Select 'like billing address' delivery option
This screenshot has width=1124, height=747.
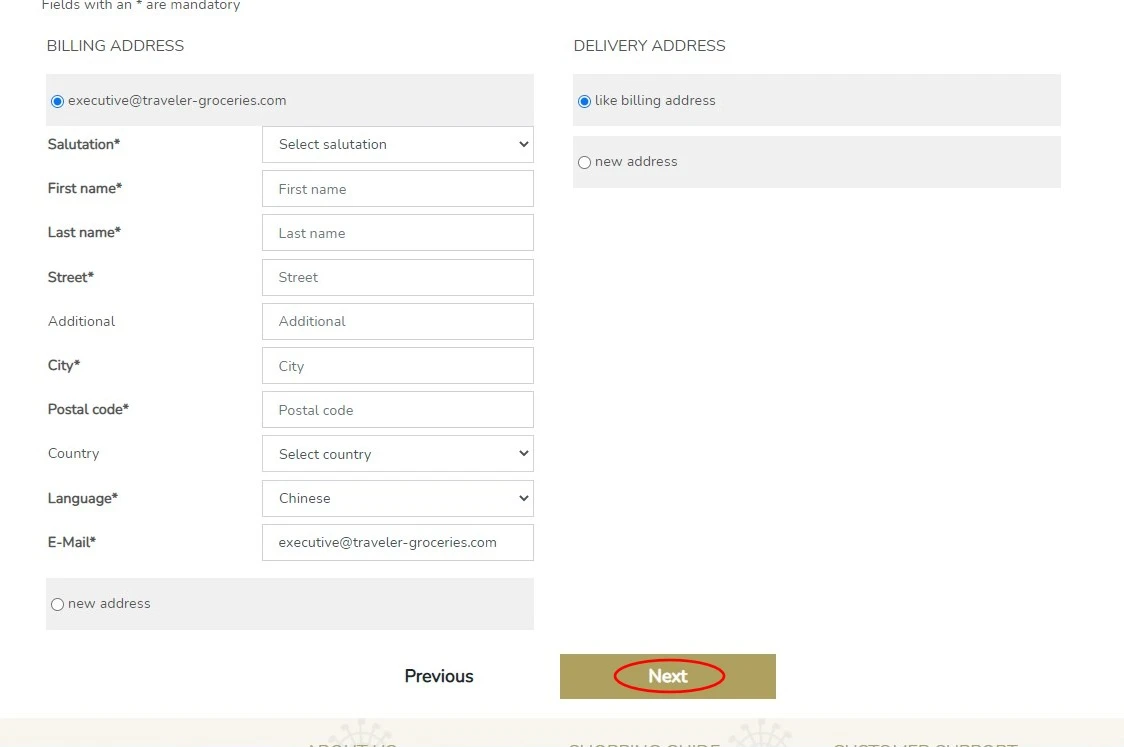(585, 101)
